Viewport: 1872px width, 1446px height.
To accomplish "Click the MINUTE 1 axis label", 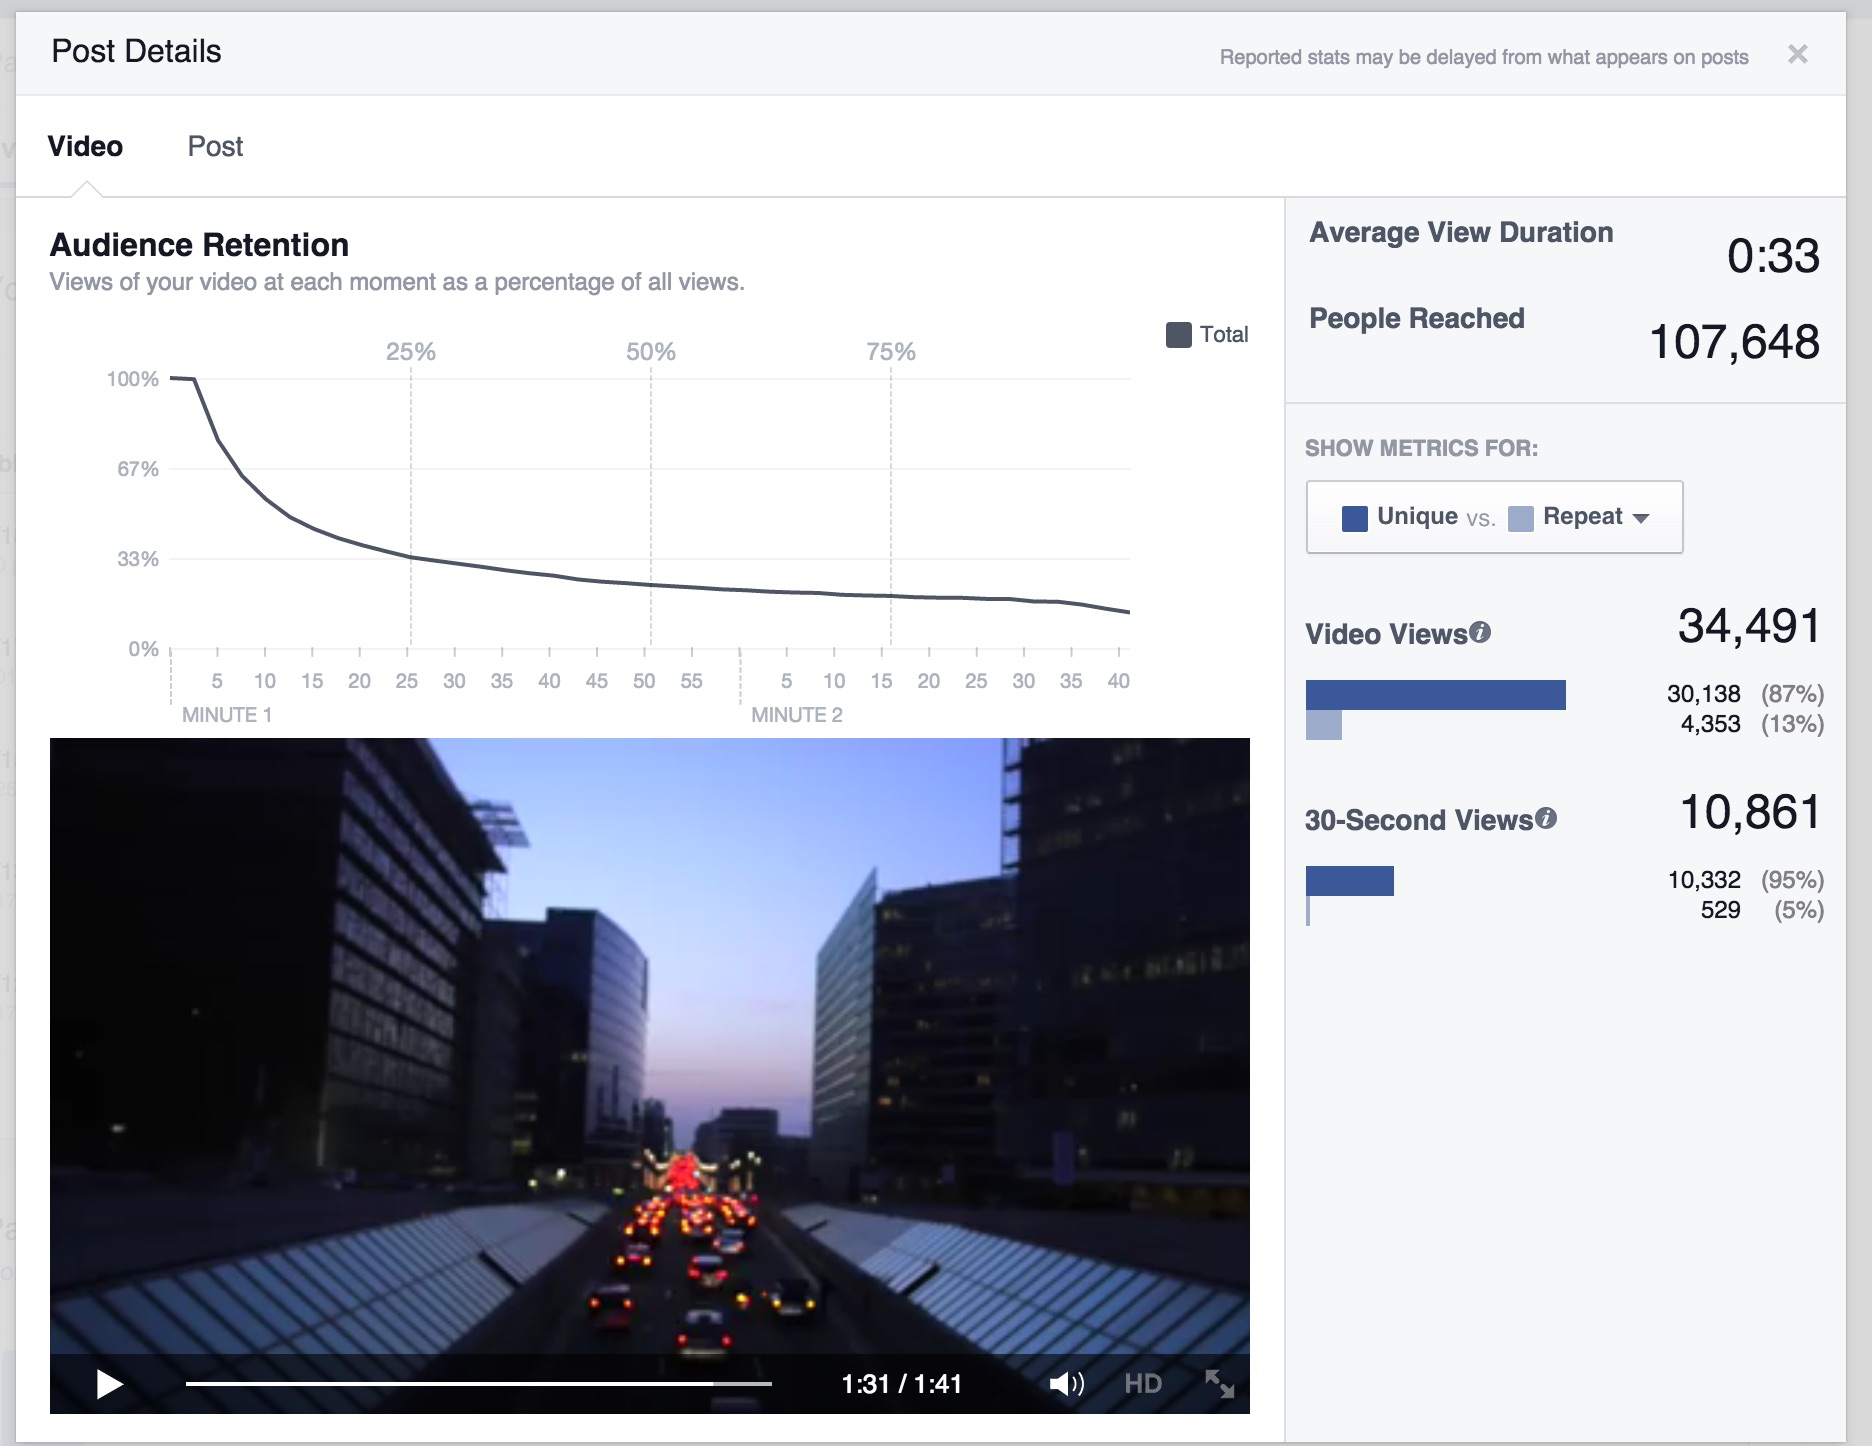I will click(227, 715).
